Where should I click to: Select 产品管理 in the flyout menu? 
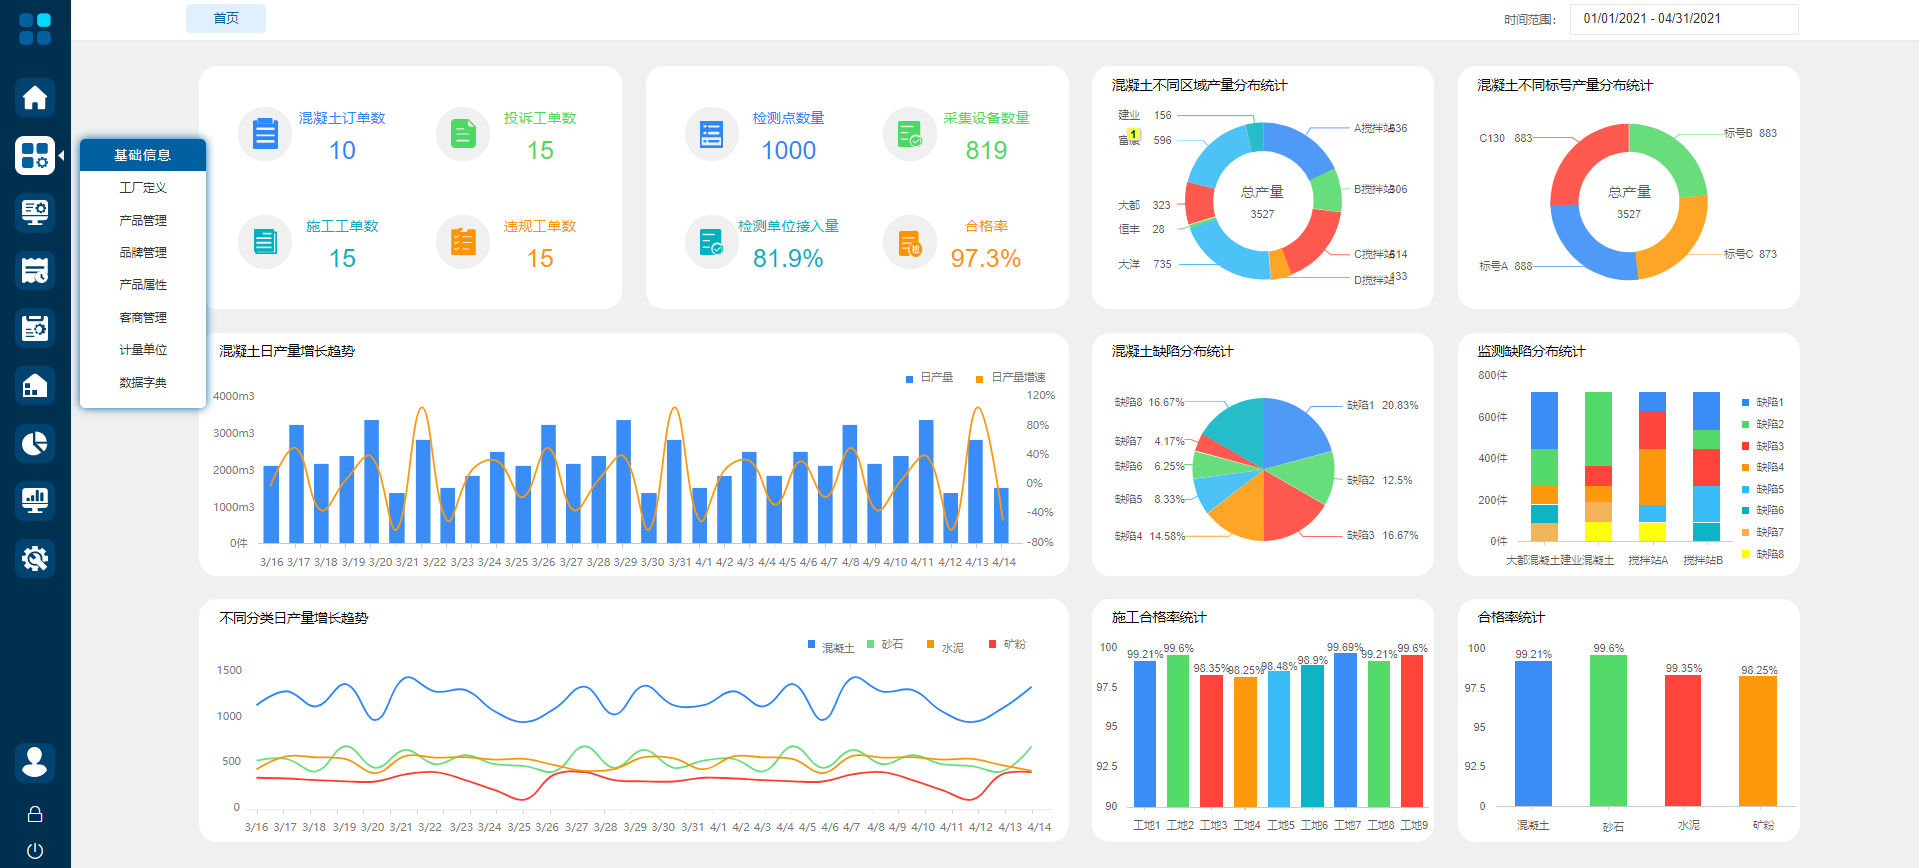click(143, 220)
